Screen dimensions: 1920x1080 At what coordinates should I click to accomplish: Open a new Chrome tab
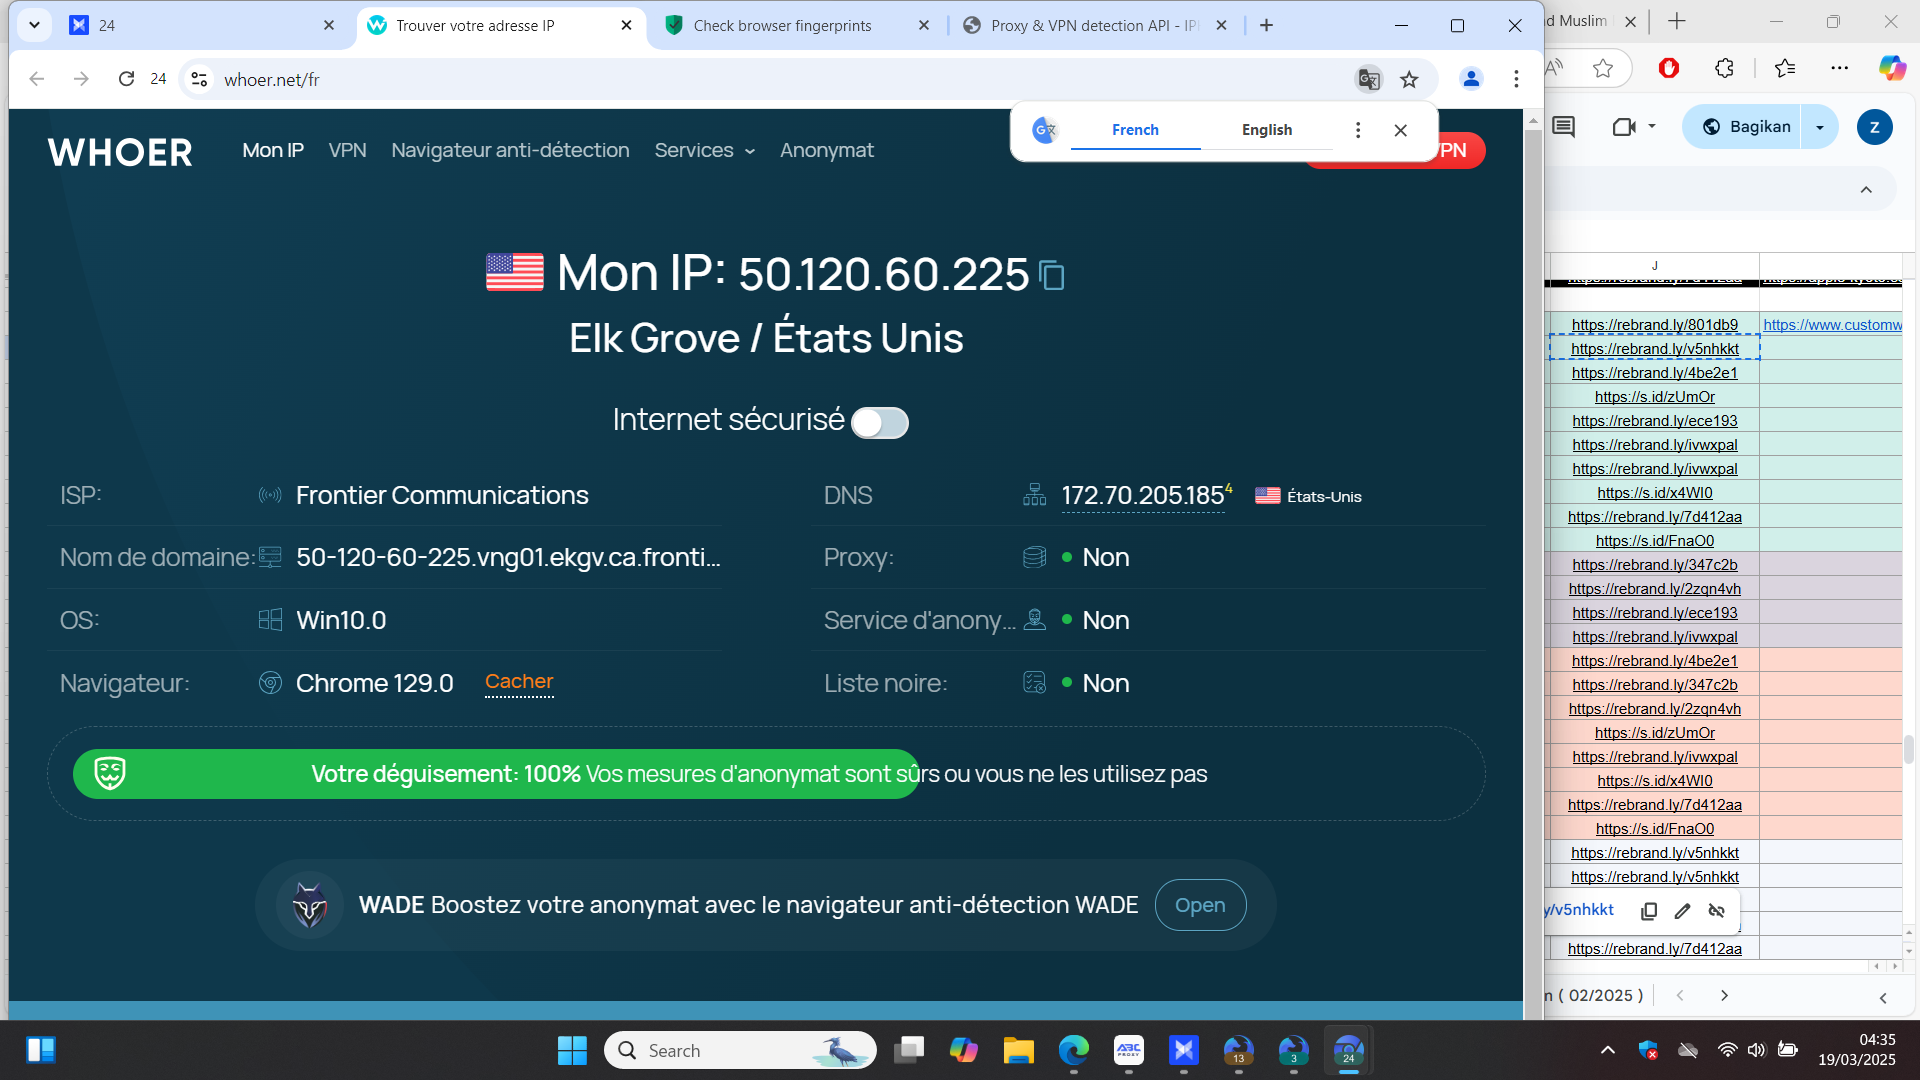click(x=1266, y=25)
